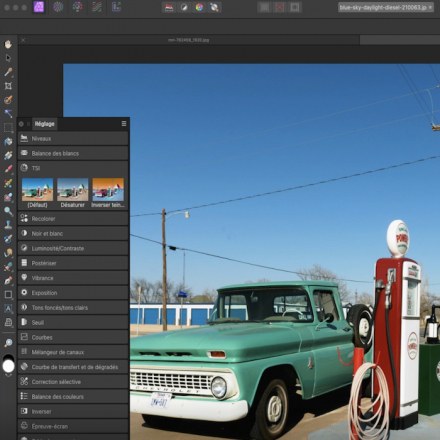Select the Rectangle shape tool
440x440 pixels.
8,295
